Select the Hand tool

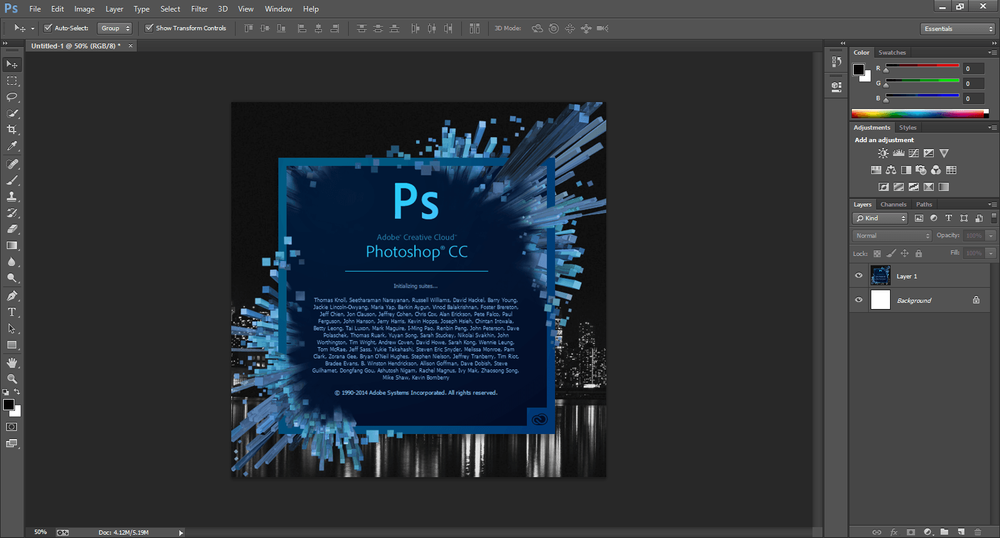11,363
